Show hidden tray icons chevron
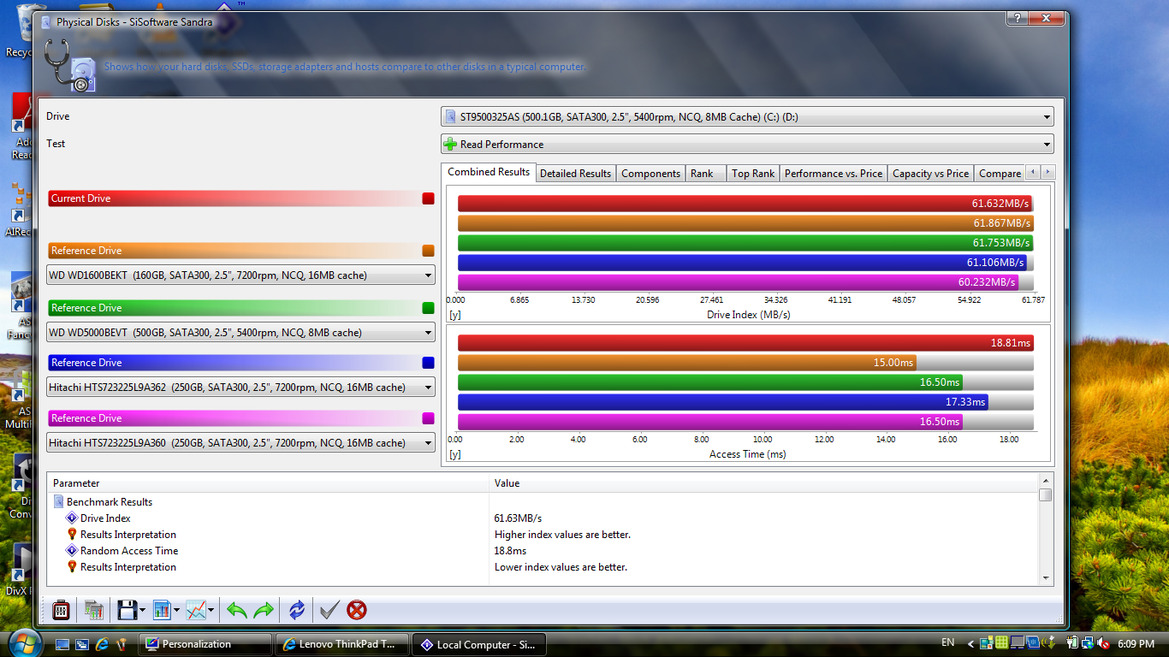1169x657 pixels. [x=970, y=644]
